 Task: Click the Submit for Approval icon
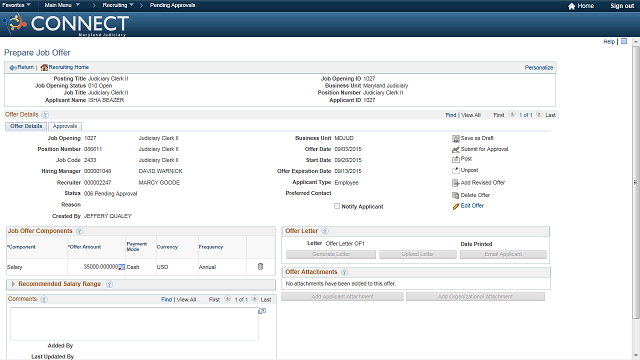(x=456, y=149)
